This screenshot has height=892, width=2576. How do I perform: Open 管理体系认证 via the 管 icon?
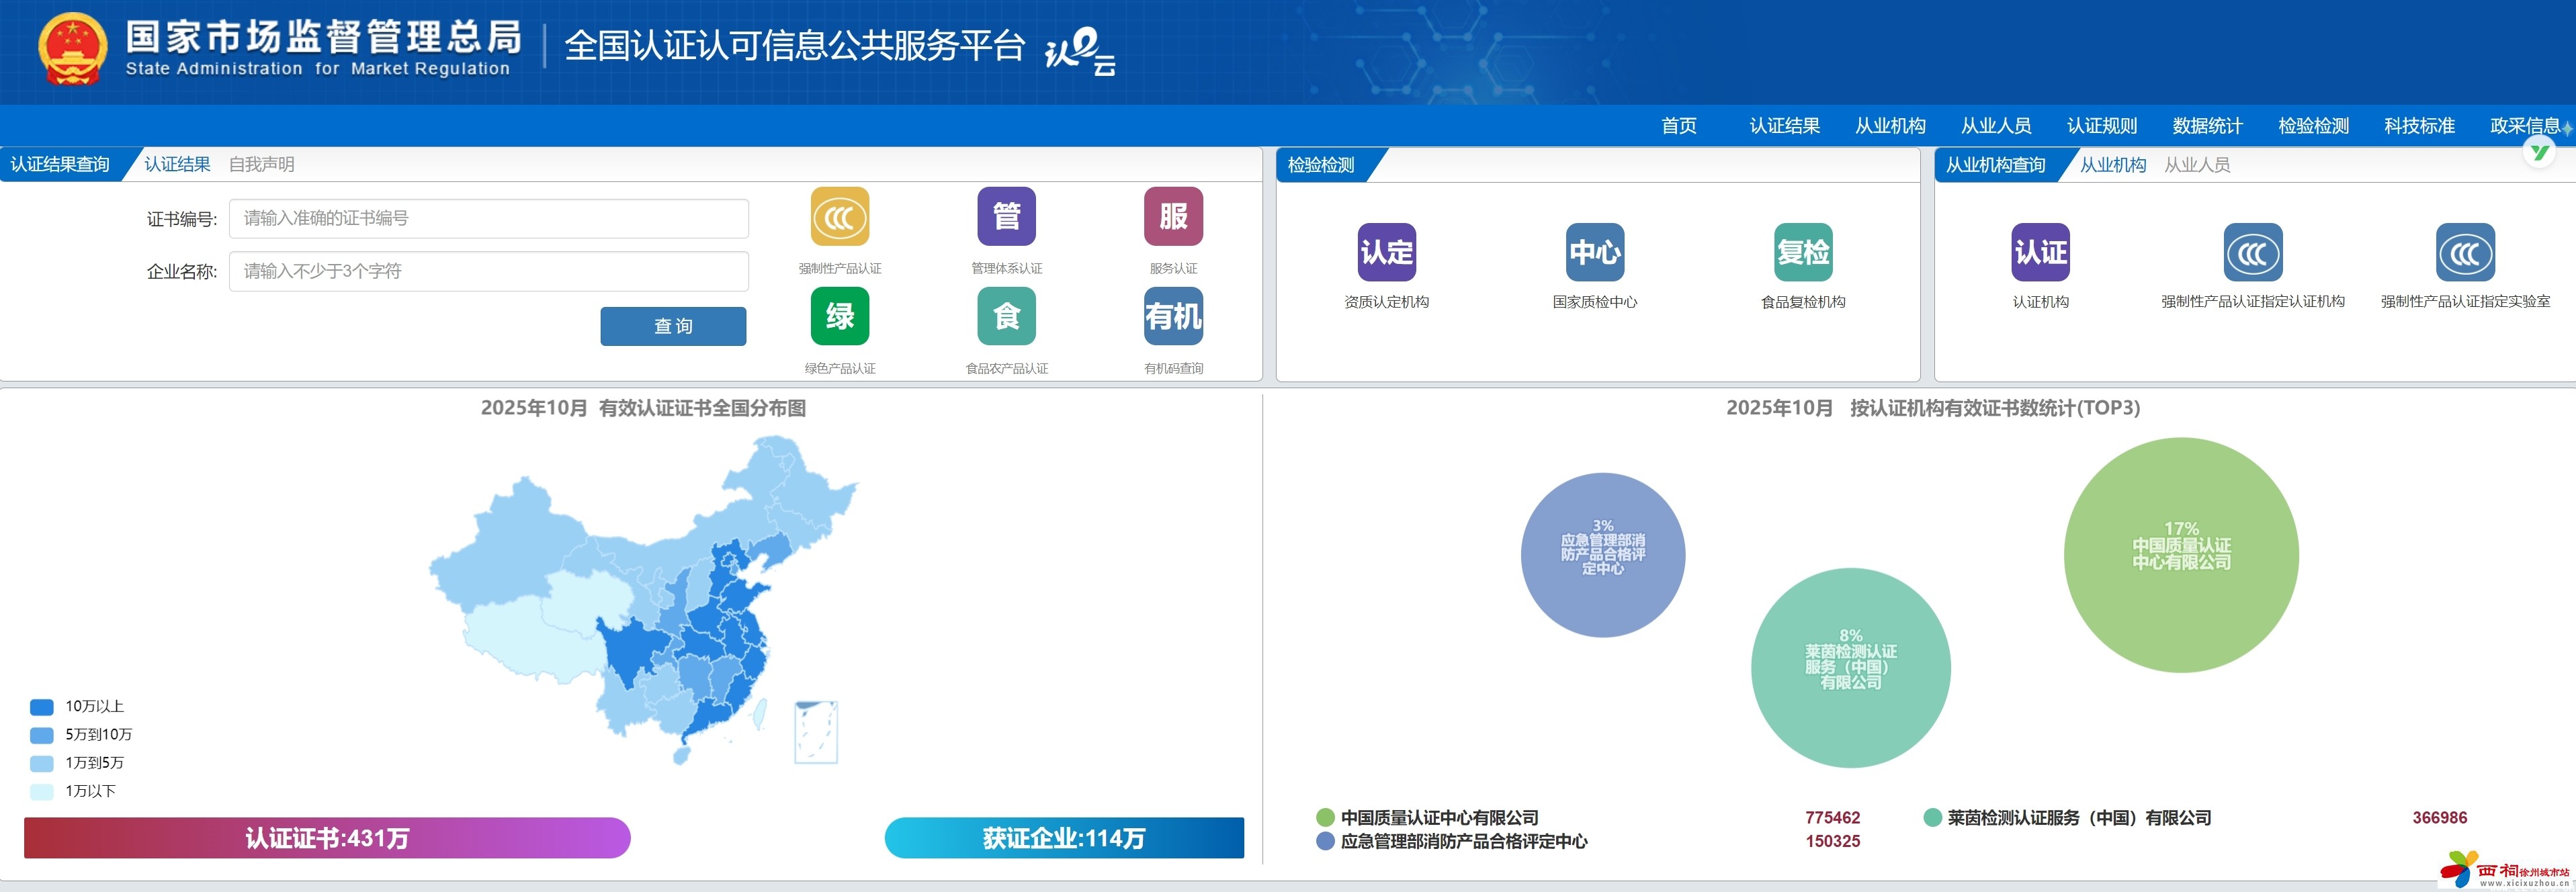[x=1006, y=216]
